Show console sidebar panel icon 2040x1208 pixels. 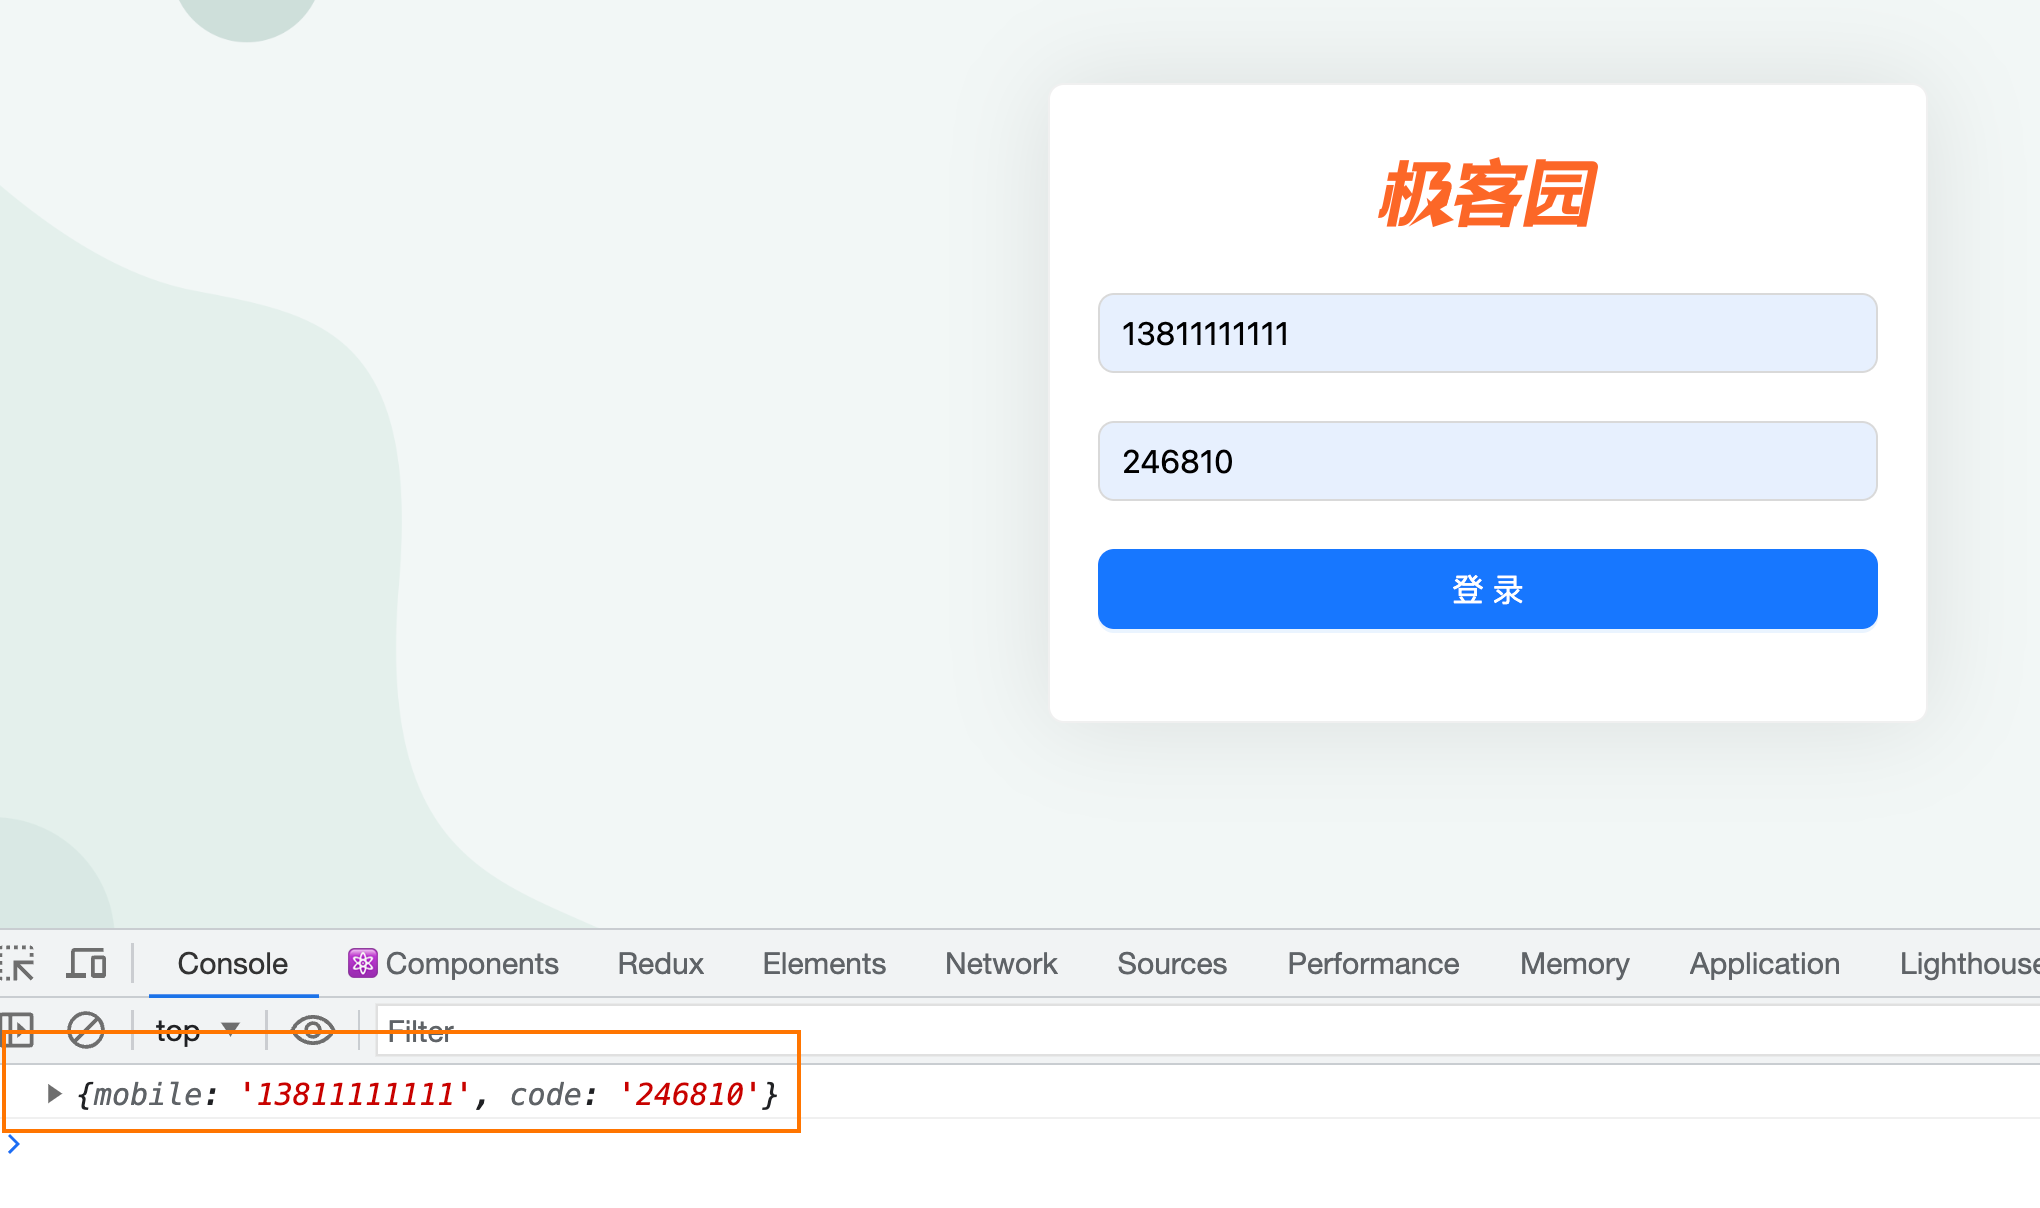pos(18,1030)
